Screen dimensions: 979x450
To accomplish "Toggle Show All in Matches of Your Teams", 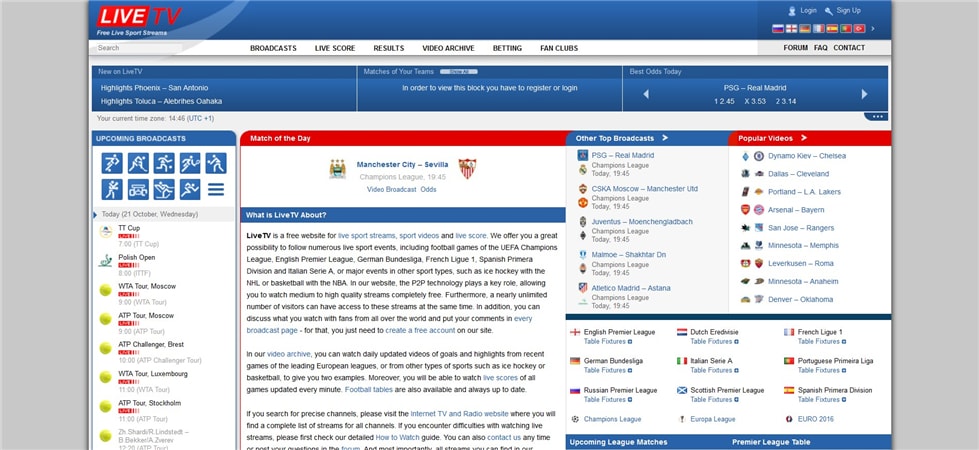I will pyautogui.click(x=458, y=72).
